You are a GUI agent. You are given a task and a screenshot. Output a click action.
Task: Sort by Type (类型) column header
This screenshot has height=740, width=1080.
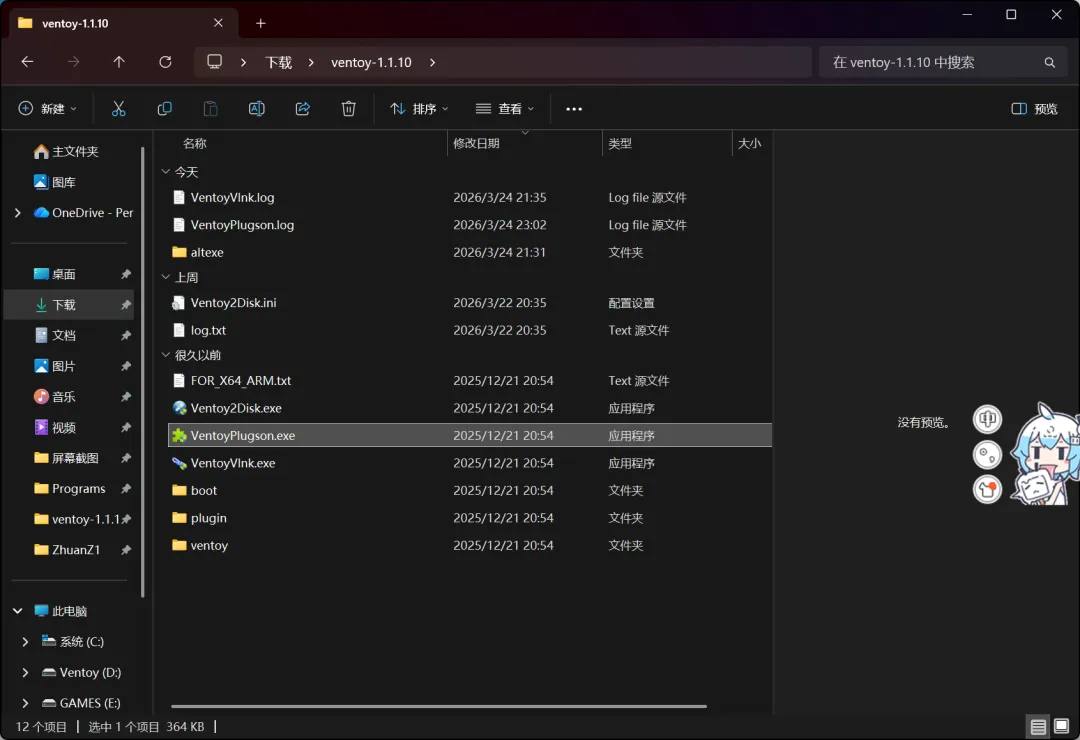click(620, 143)
